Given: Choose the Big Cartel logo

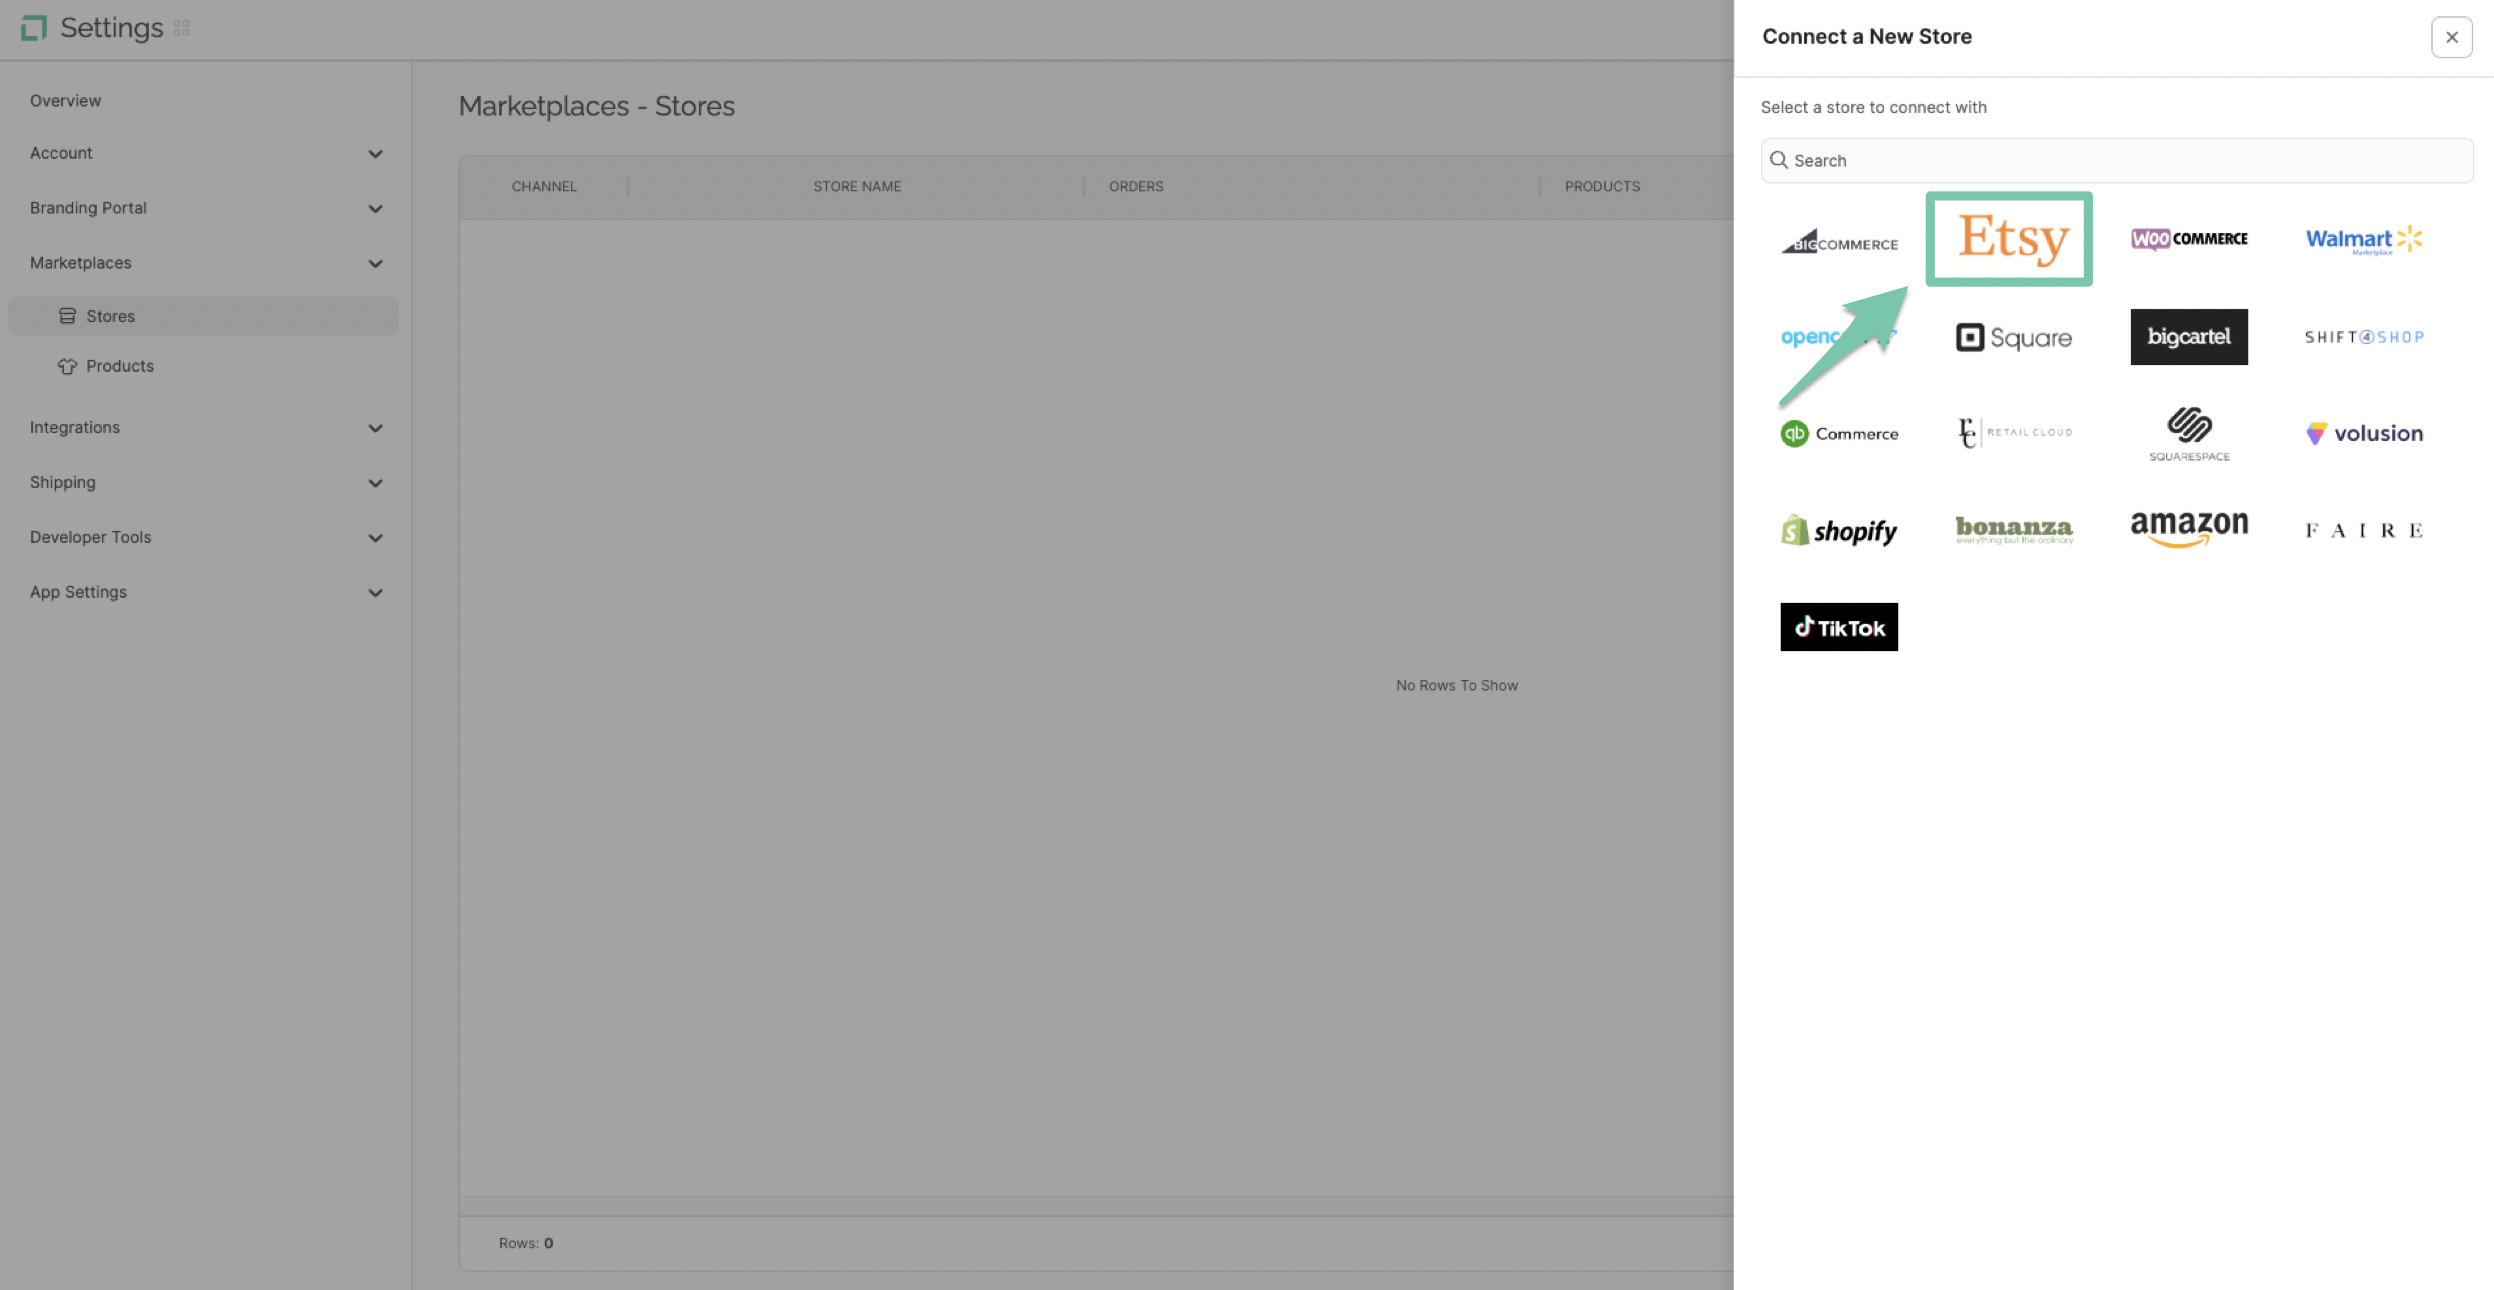Looking at the screenshot, I should (x=2189, y=337).
